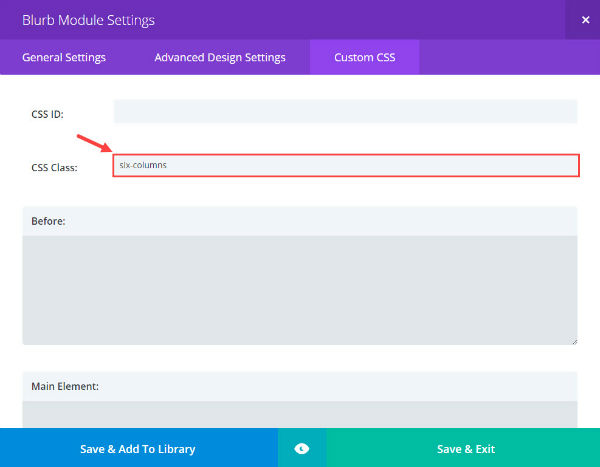Focus the empty CSS ID input field
Viewport: 600px width, 467px height.
[346, 112]
